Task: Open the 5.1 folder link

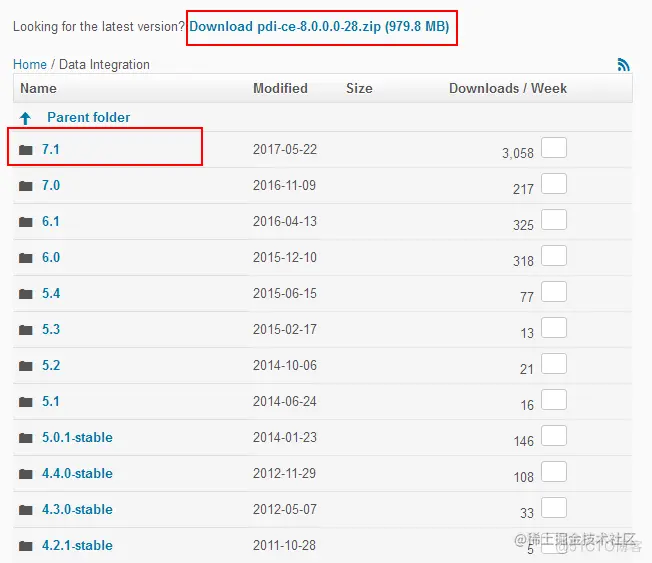Action: click(51, 401)
